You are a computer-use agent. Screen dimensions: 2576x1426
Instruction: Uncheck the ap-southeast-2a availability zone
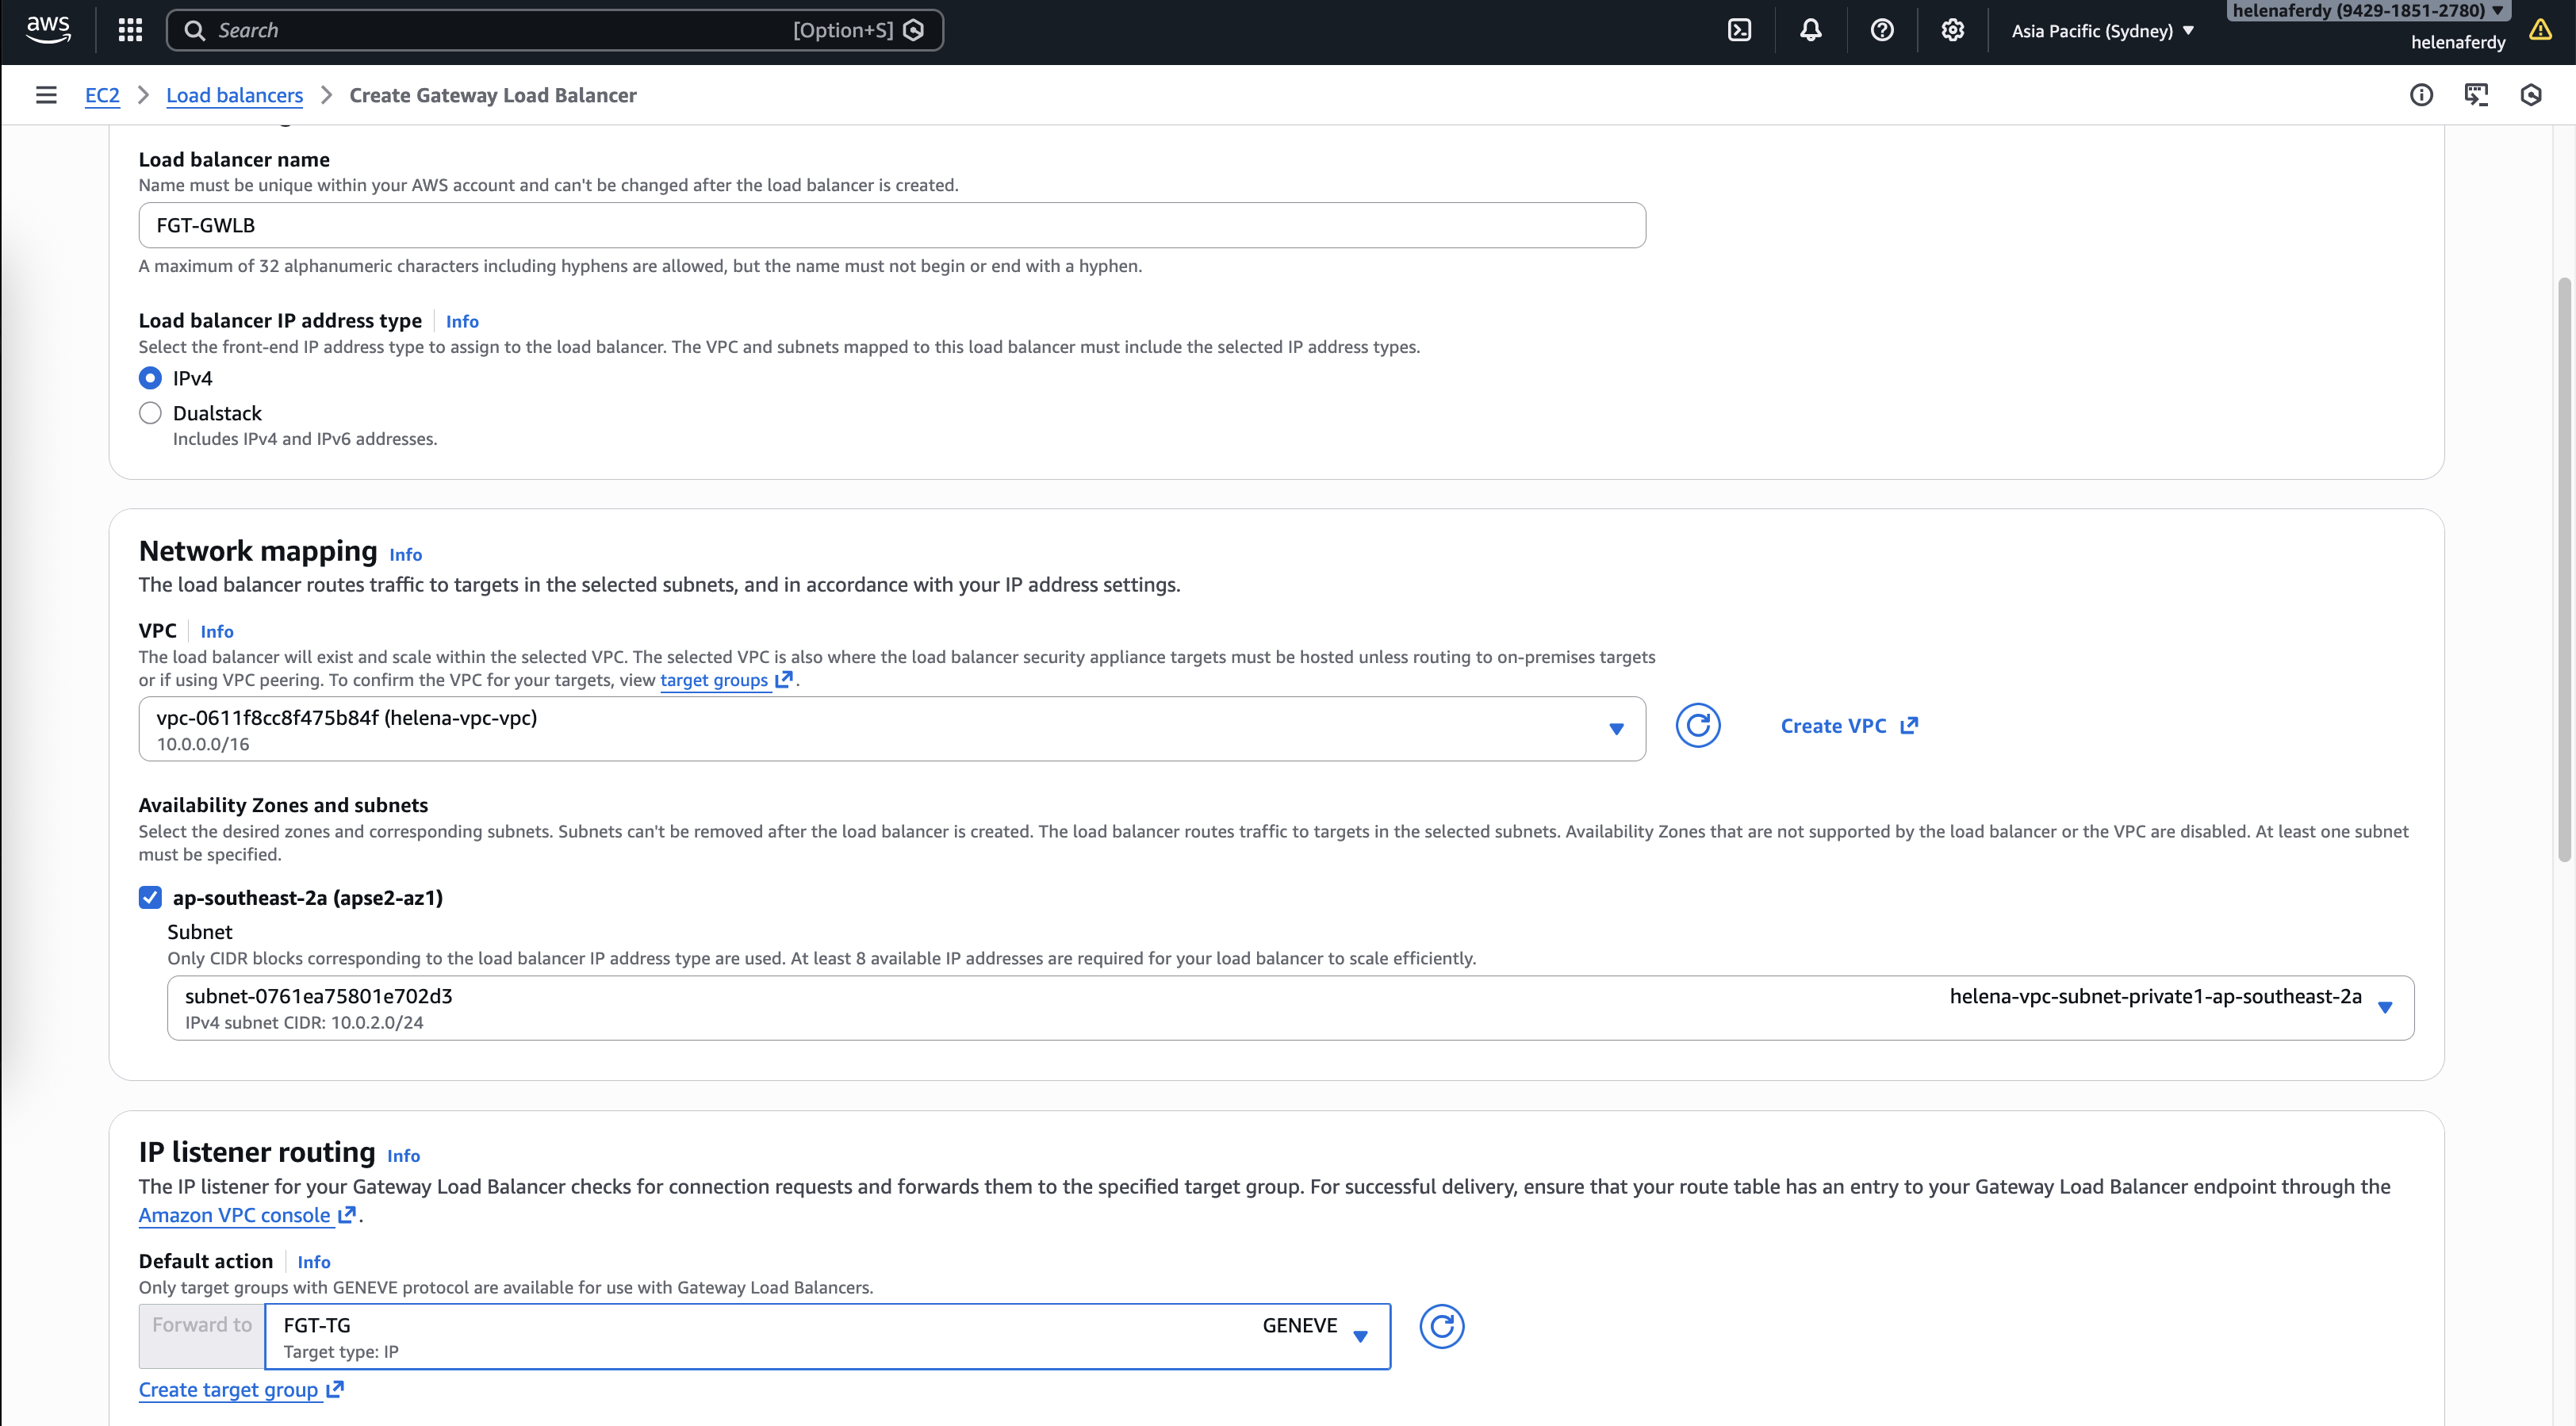click(150, 897)
